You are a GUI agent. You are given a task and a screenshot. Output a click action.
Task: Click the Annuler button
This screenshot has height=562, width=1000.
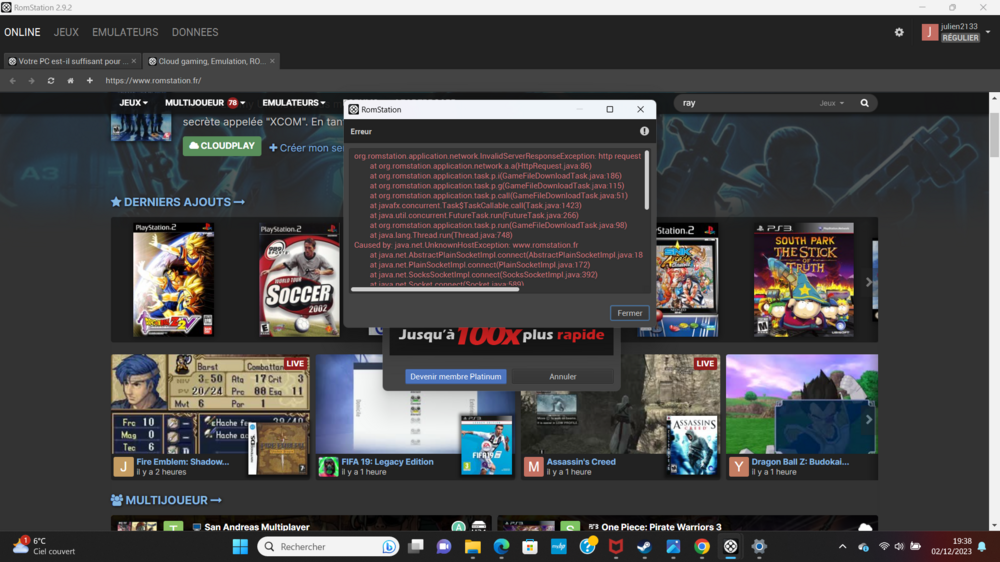(x=562, y=377)
